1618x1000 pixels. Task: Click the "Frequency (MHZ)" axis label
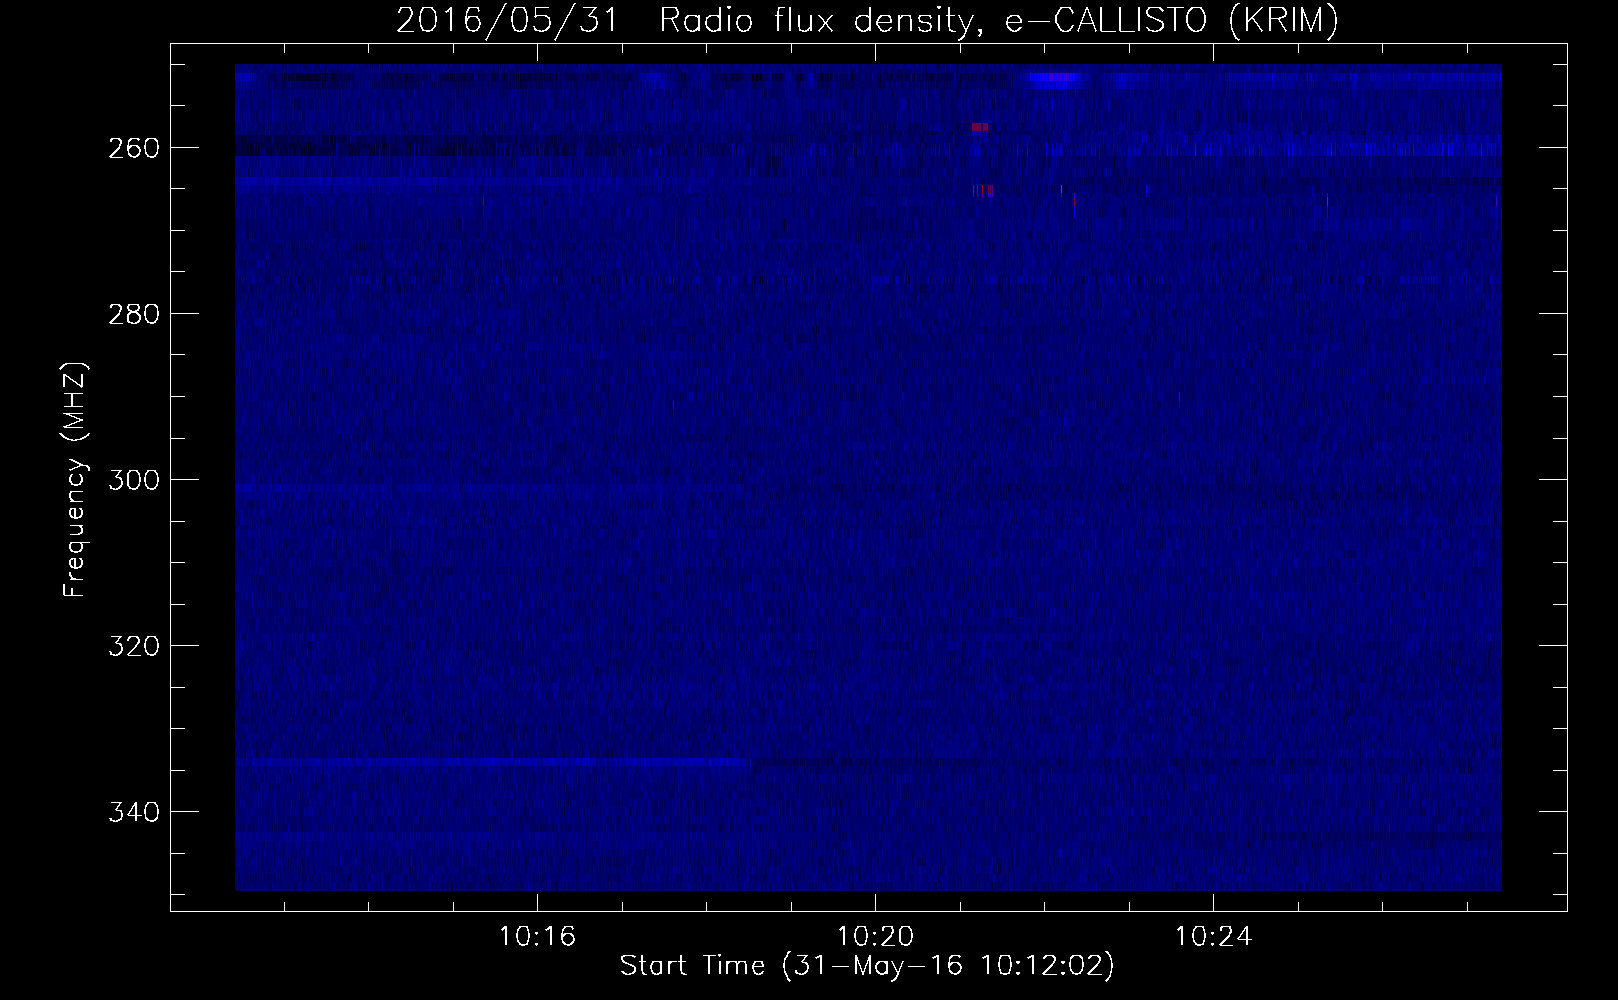75,479
